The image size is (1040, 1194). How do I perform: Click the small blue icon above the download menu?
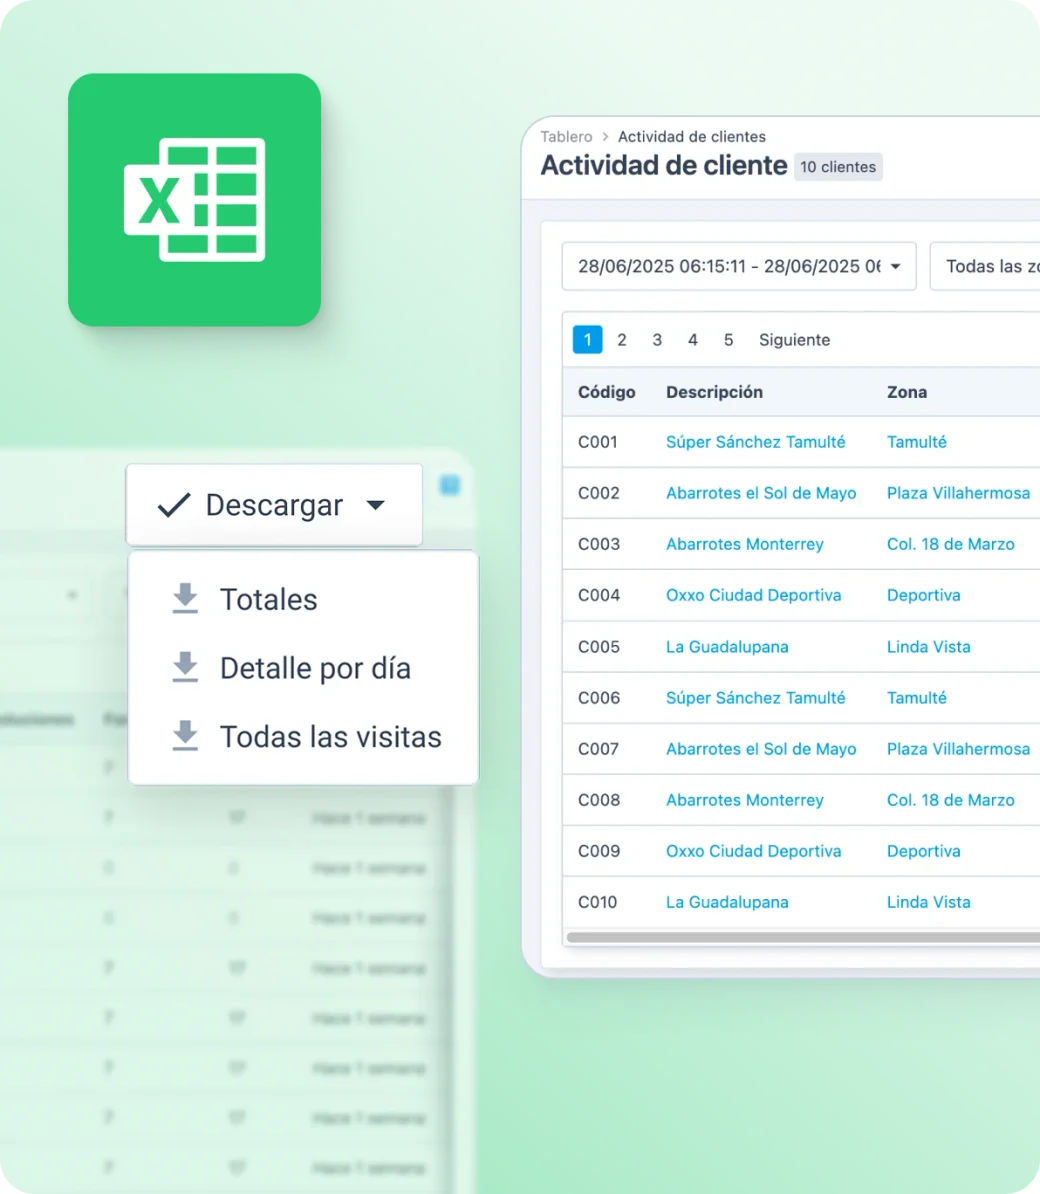[450, 484]
